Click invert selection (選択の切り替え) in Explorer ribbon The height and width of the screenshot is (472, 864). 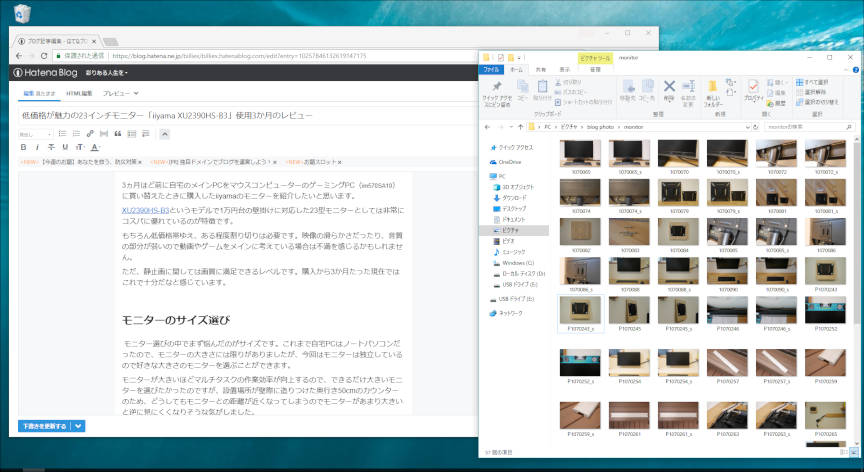[x=817, y=102]
